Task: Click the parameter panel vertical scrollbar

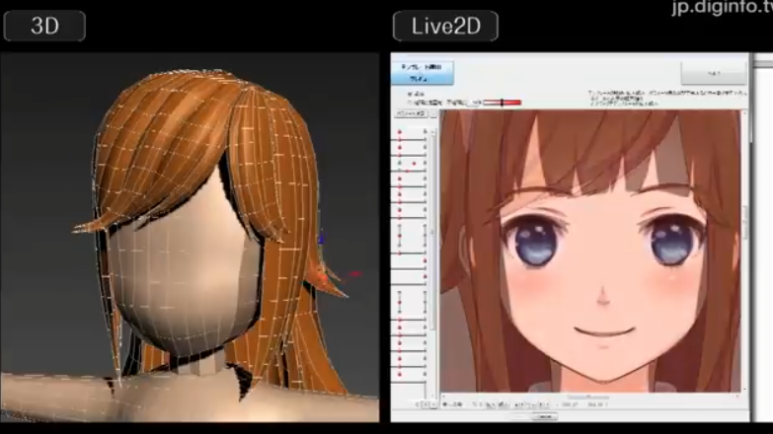Action: 433,229
